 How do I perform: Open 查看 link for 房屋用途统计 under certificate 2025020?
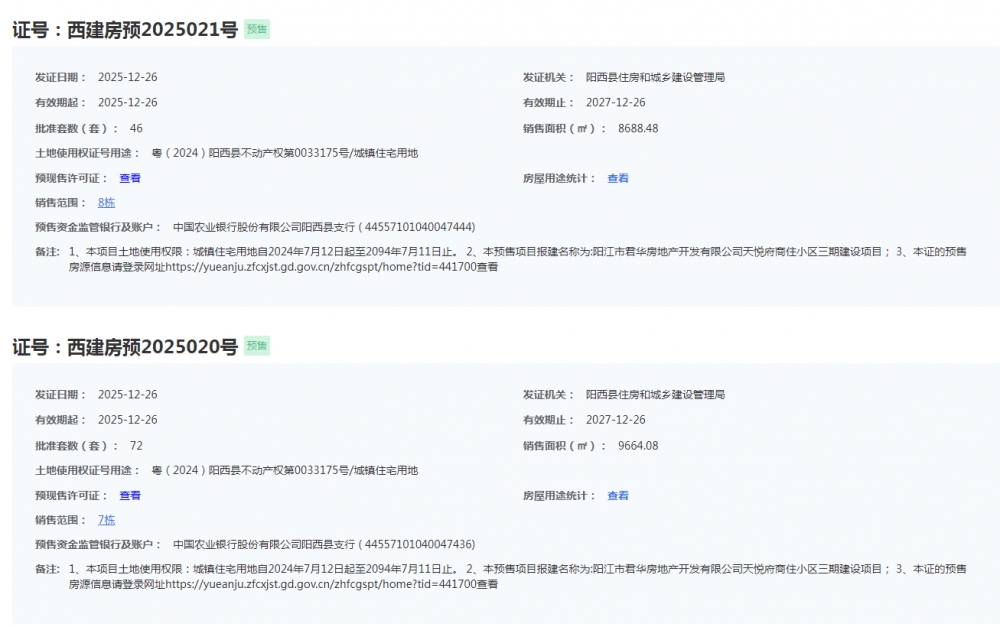pyautogui.click(x=618, y=496)
